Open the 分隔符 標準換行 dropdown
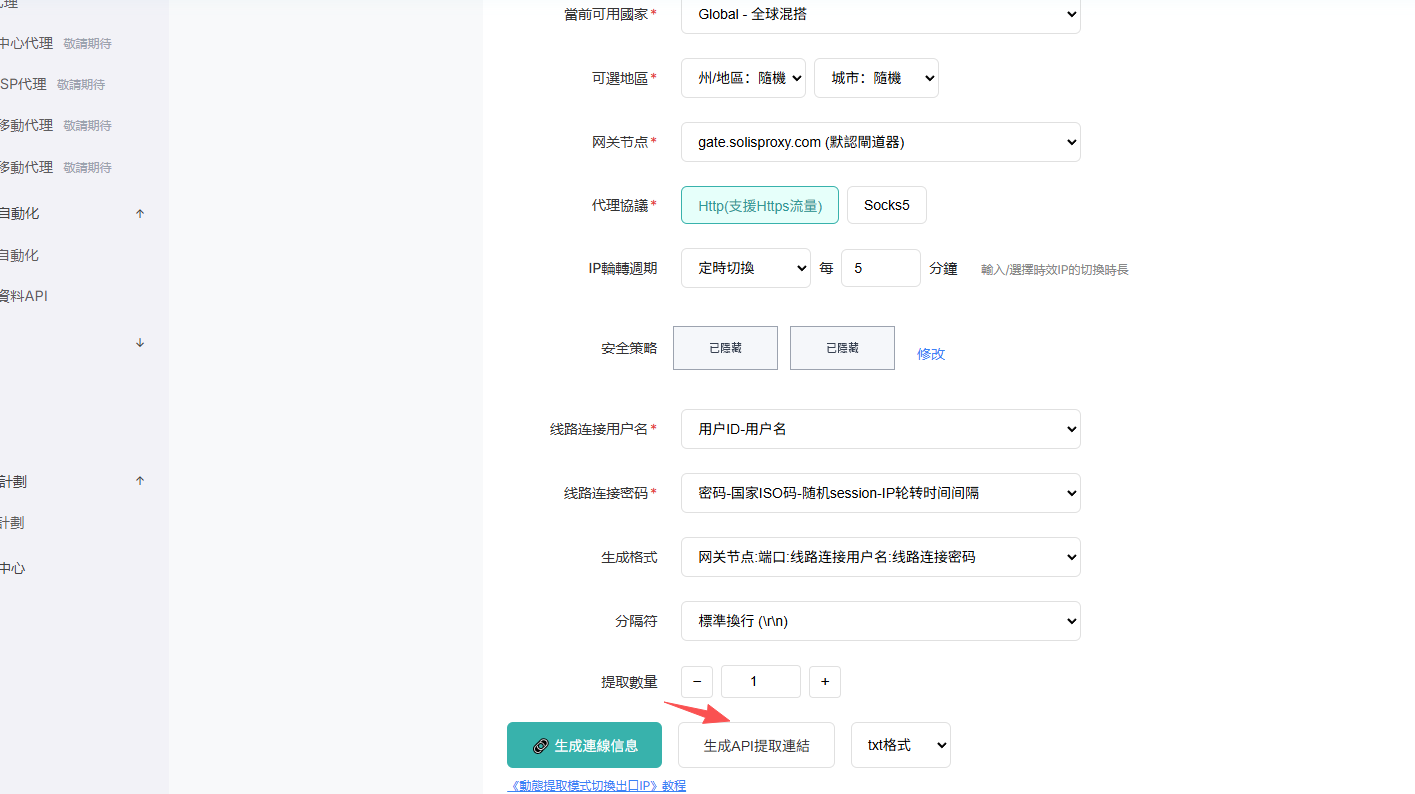This screenshot has height=794, width=1415. (x=880, y=621)
